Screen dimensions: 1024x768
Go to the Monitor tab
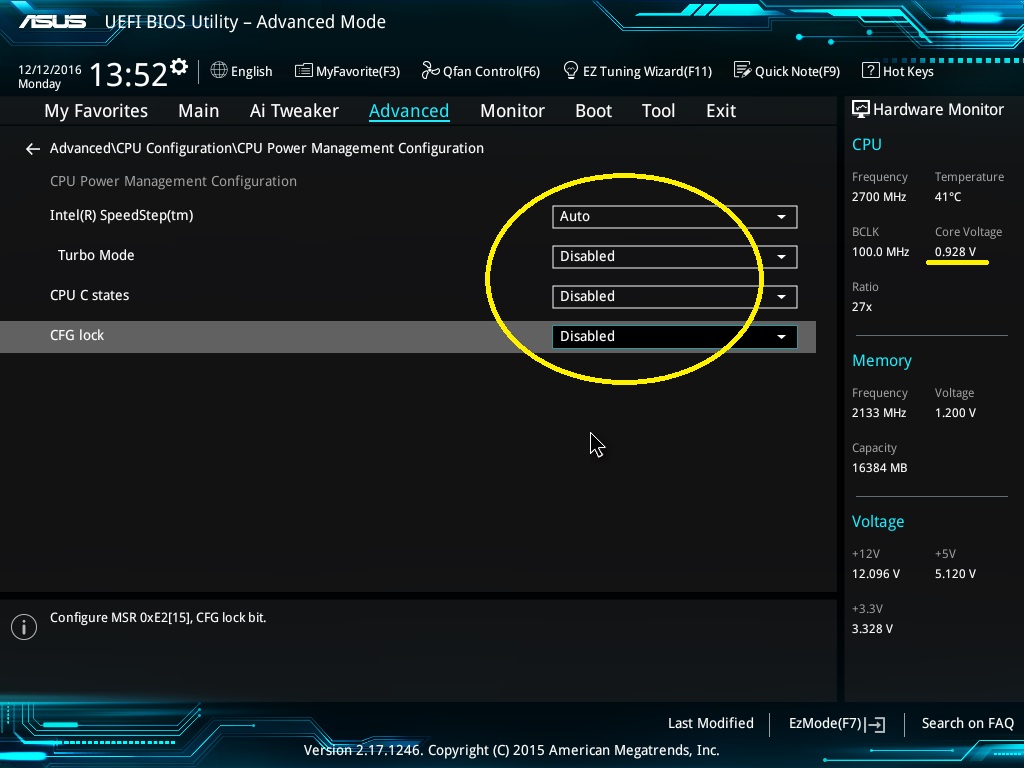[x=512, y=111]
